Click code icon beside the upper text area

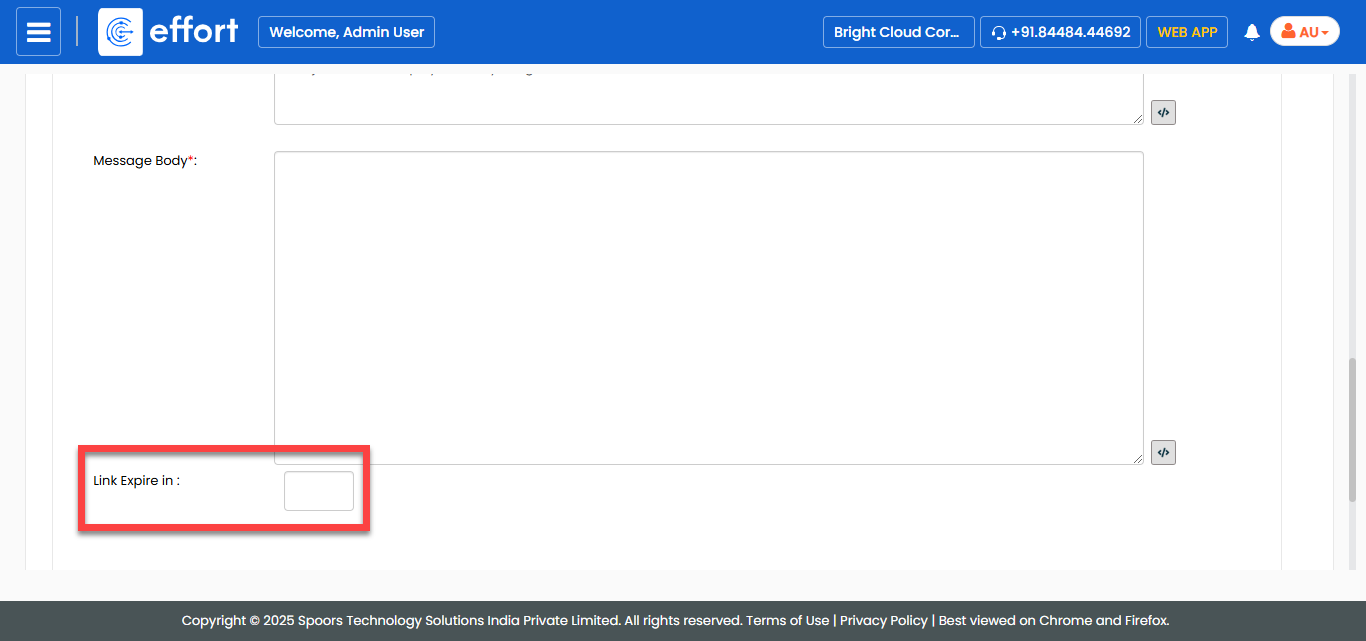(1163, 113)
